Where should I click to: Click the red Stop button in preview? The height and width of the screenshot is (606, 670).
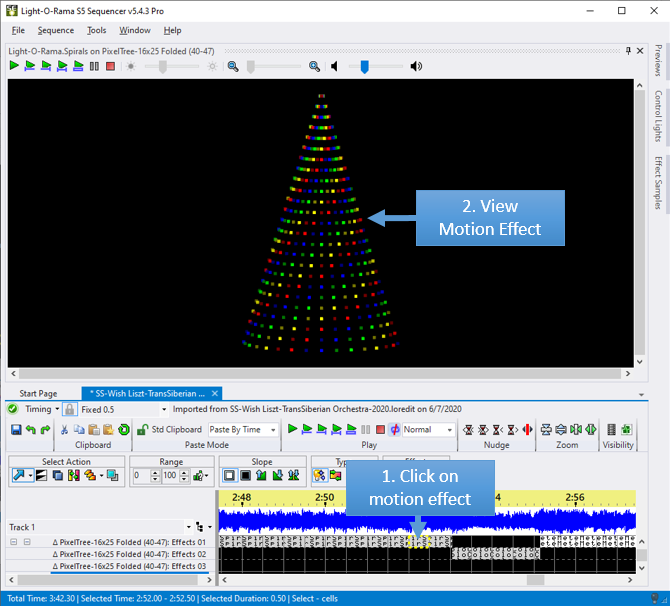point(110,66)
